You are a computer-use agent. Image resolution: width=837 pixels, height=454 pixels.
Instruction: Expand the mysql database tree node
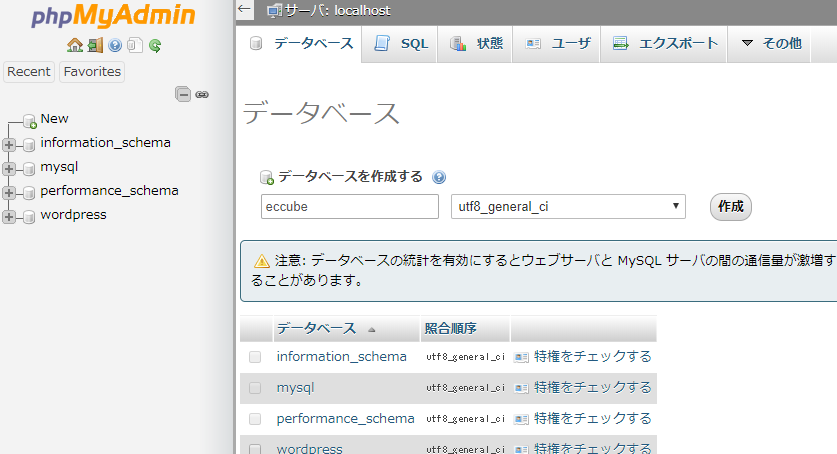(10, 168)
